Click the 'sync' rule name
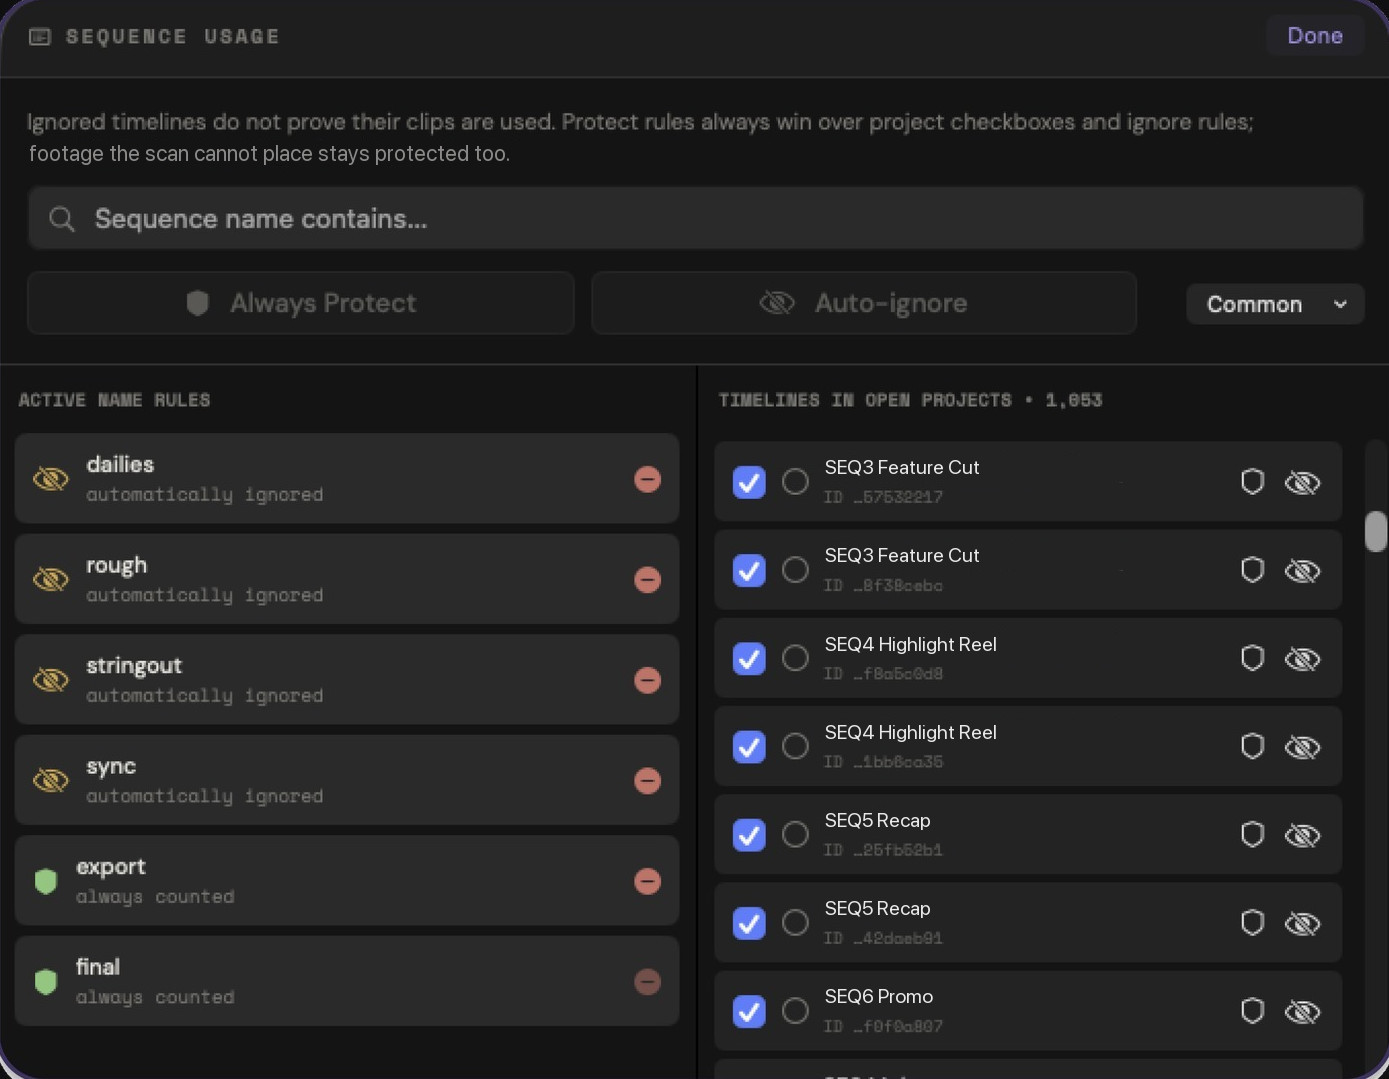Viewport: 1389px width, 1079px height. (x=111, y=767)
